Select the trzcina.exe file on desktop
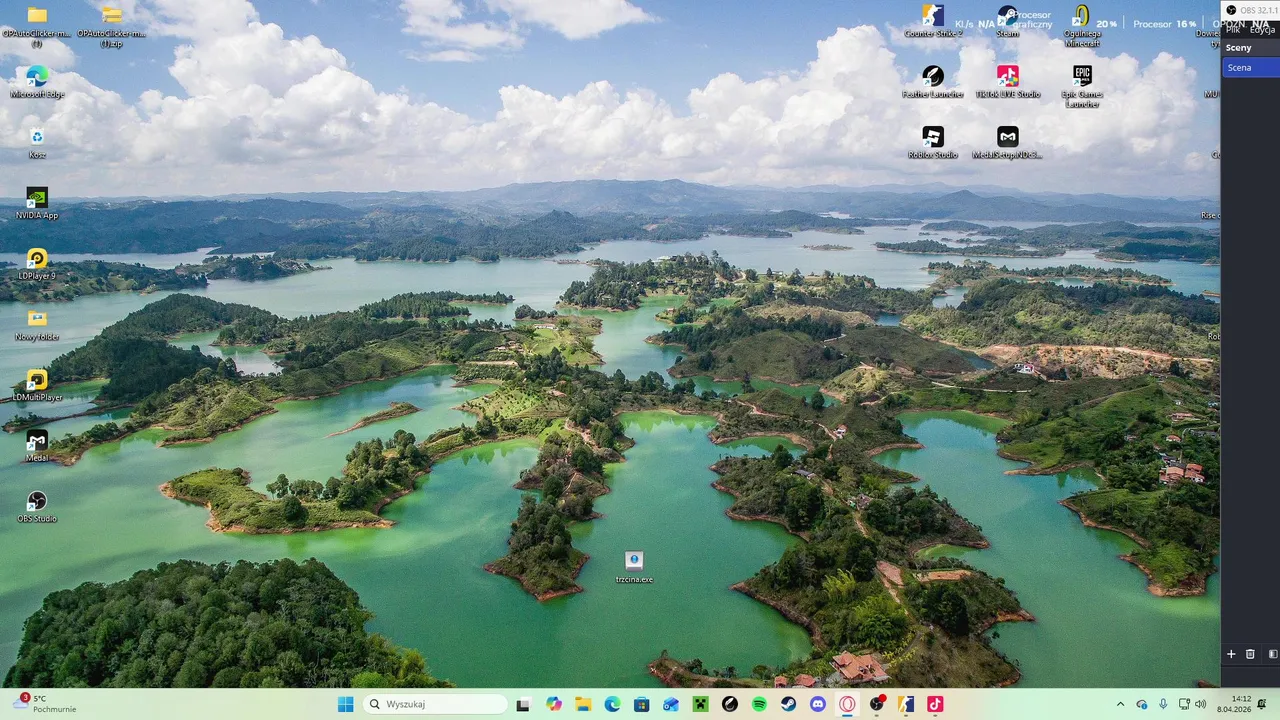1280x720 pixels. pos(634,567)
